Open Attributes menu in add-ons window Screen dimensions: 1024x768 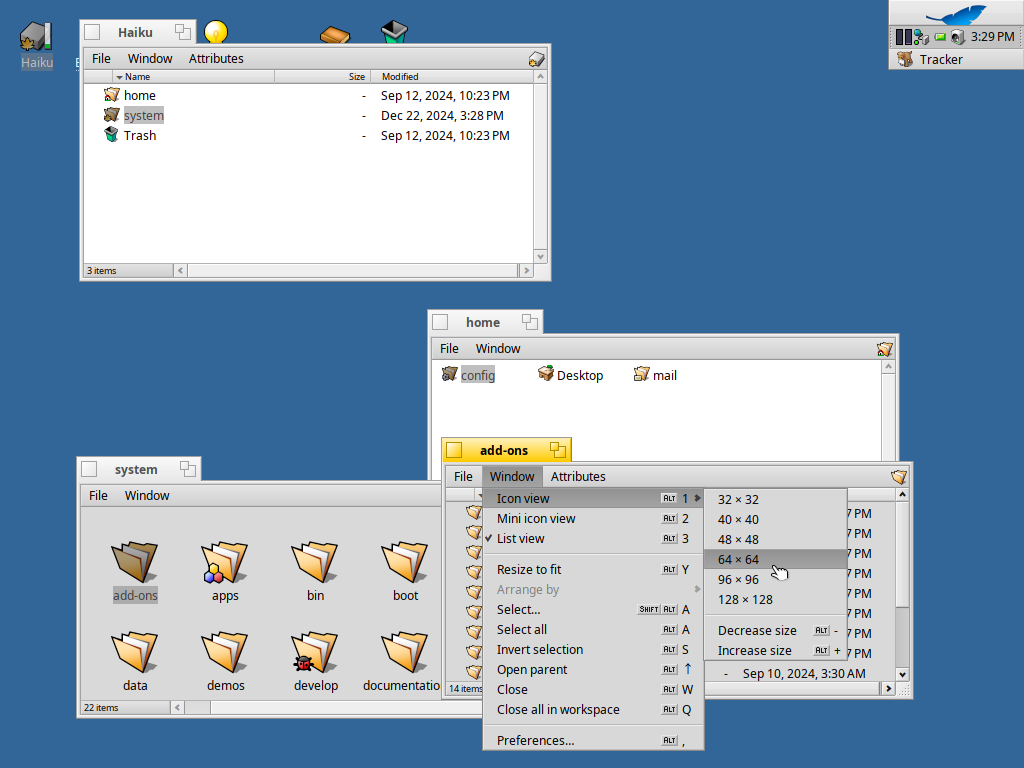[578, 477]
